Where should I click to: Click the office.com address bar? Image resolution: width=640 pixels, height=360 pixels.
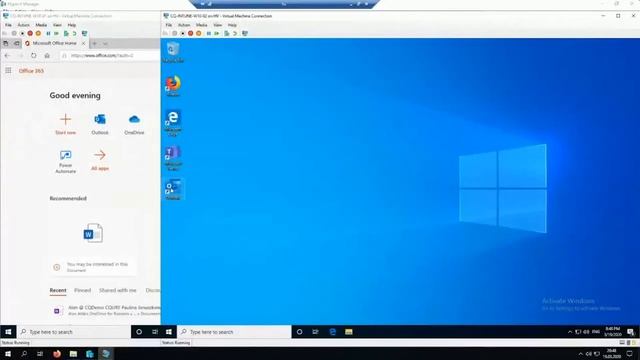coord(110,56)
